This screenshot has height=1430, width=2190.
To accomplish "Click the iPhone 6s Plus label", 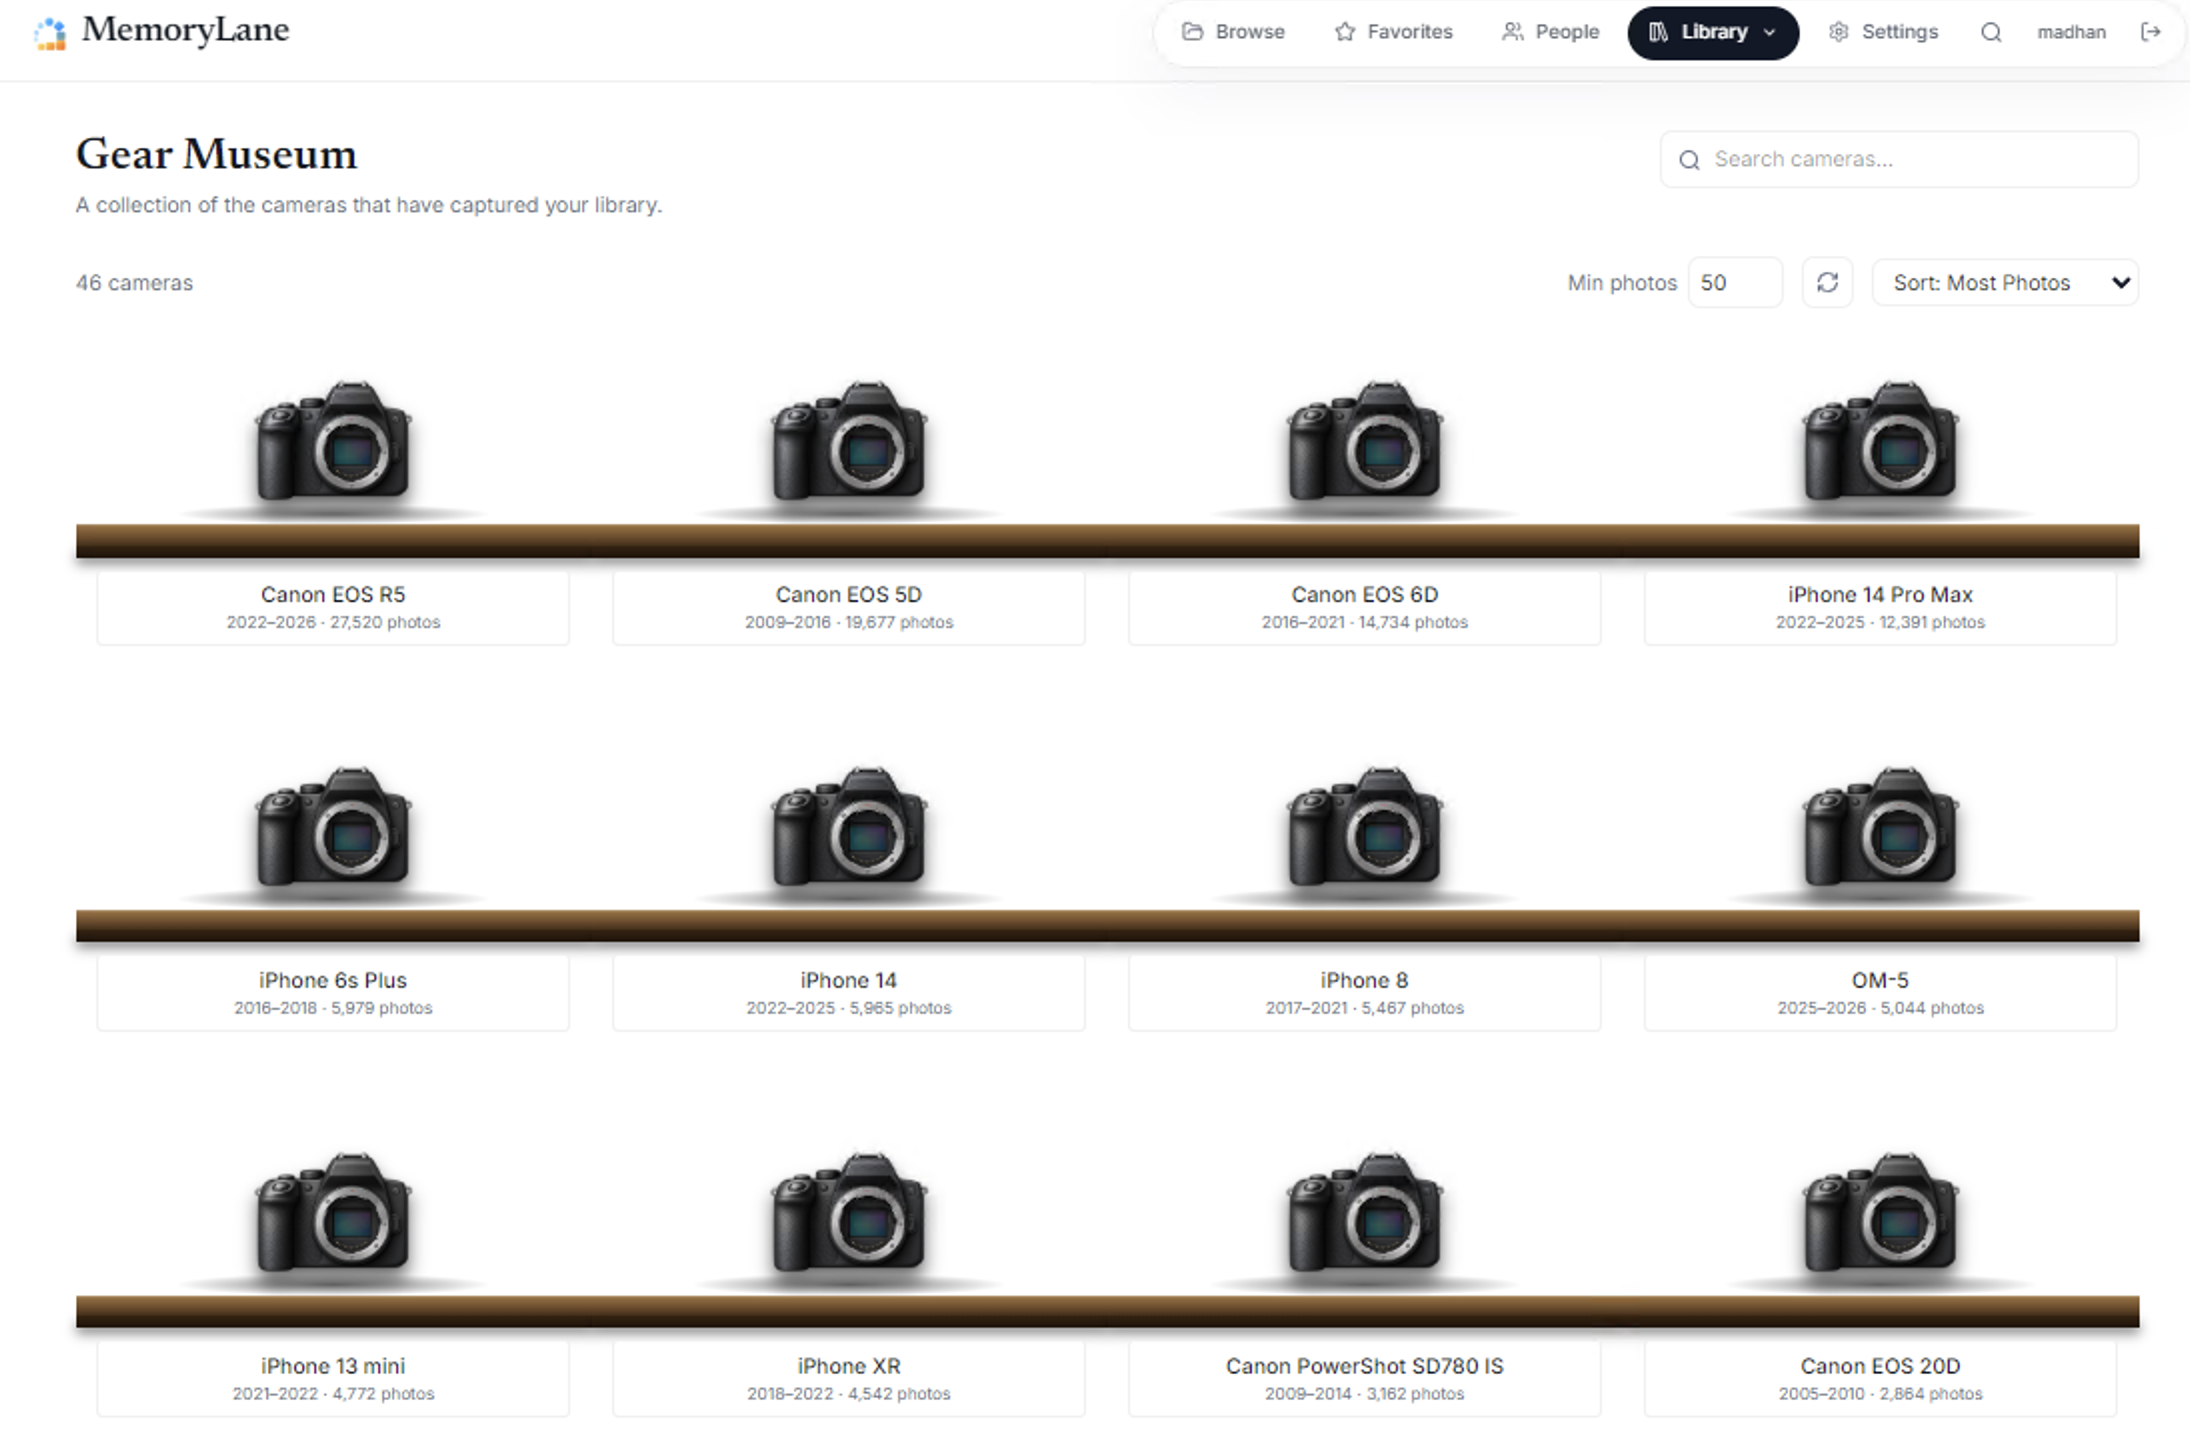I will [333, 980].
